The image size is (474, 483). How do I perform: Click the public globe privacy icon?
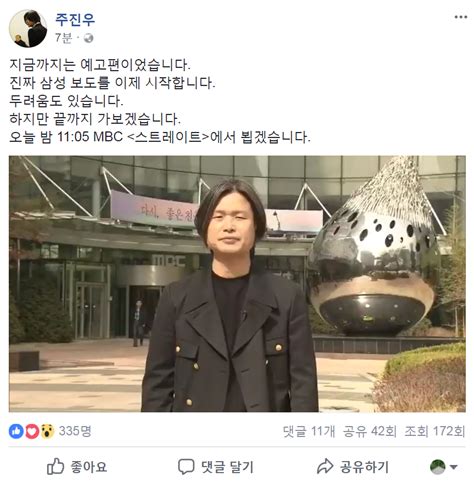[88, 38]
